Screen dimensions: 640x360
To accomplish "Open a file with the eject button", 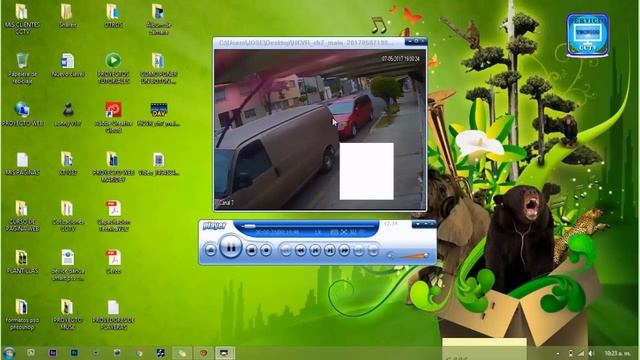I will [210, 250].
